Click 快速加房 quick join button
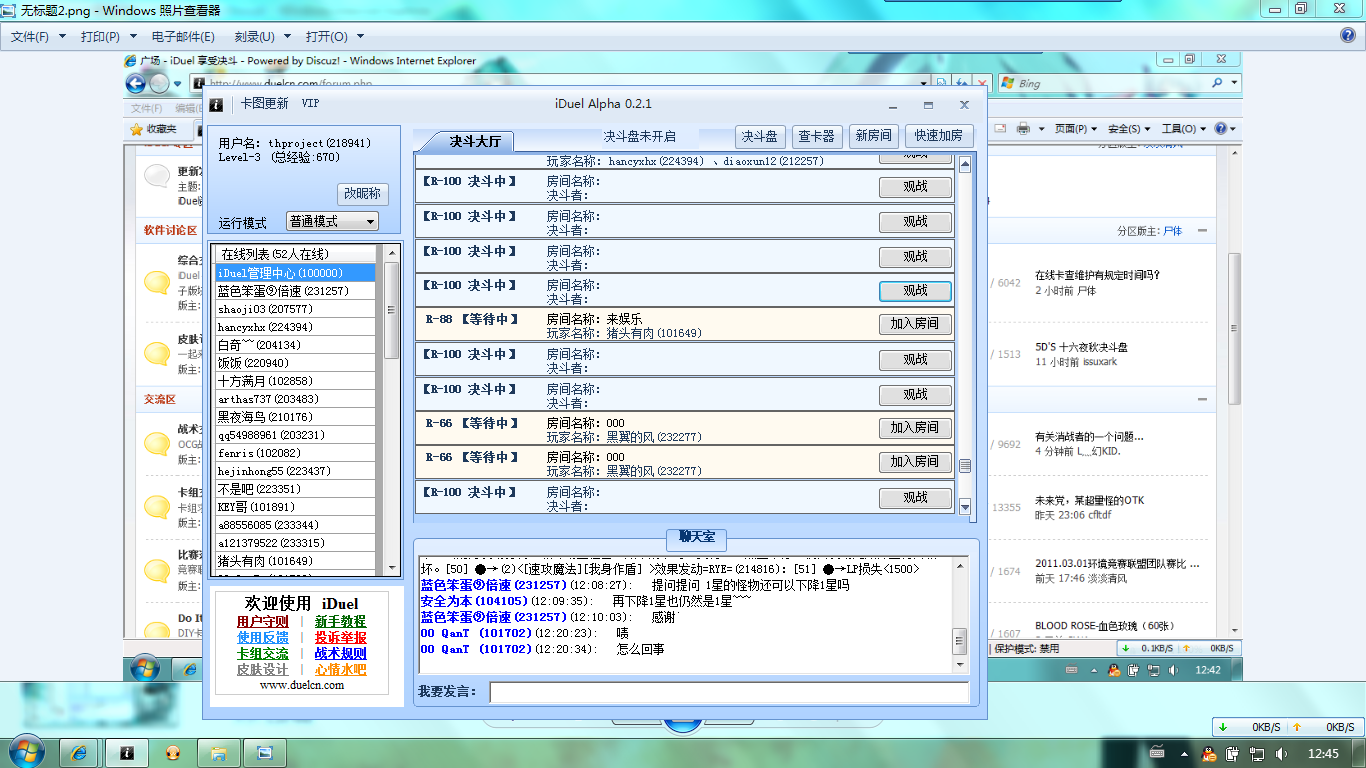The height and width of the screenshot is (768, 1366). click(938, 136)
